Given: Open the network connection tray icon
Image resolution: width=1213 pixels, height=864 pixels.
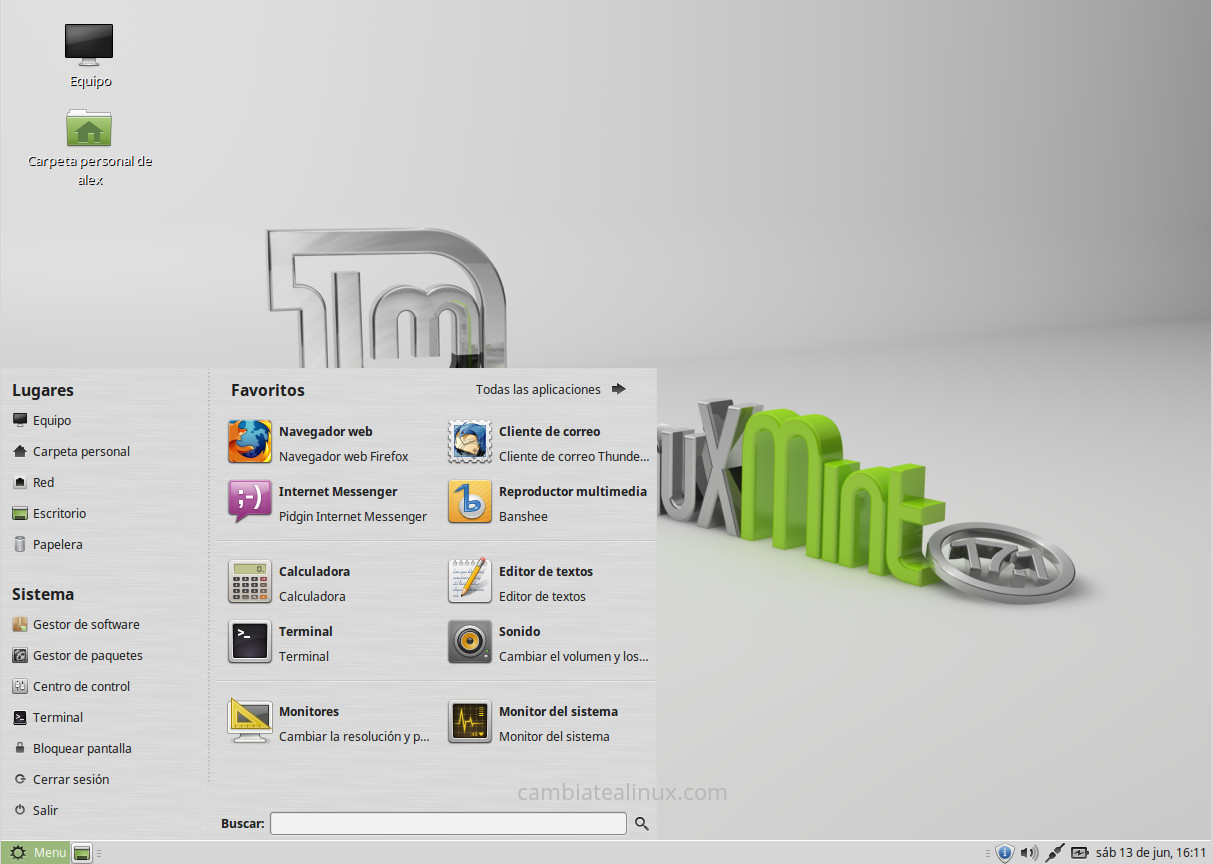Looking at the screenshot, I should click(1054, 853).
